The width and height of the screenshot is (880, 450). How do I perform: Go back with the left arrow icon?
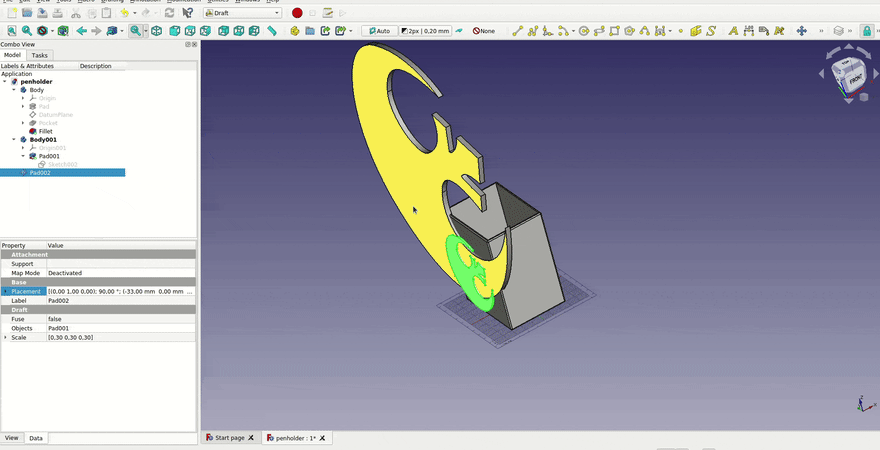click(x=82, y=31)
